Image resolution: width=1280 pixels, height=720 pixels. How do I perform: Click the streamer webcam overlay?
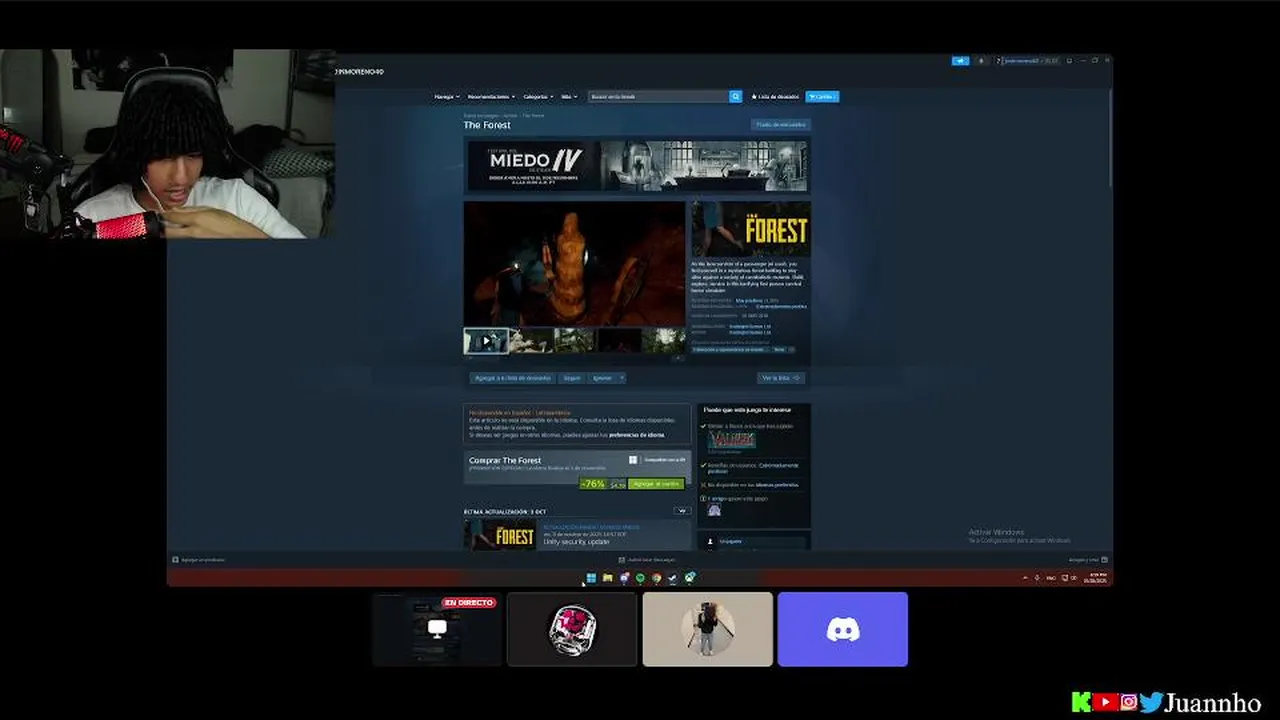[x=167, y=144]
